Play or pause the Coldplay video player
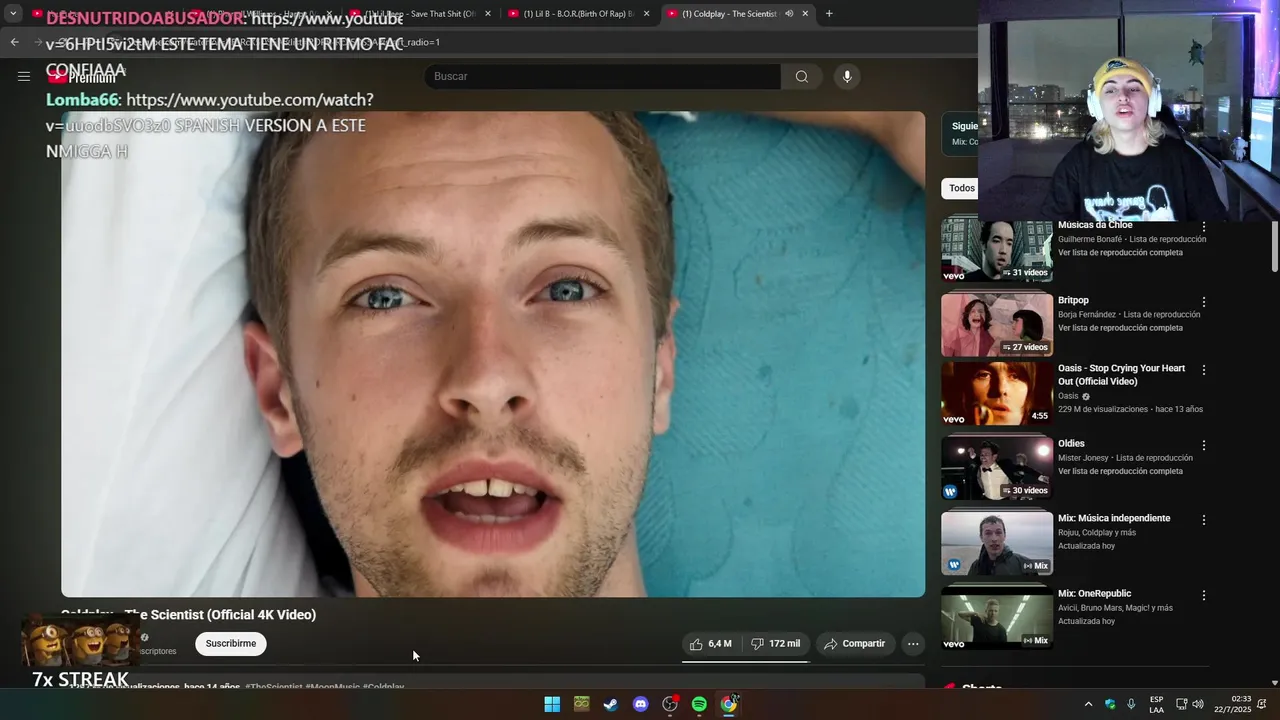Viewport: 1280px width, 720px height. [493, 354]
